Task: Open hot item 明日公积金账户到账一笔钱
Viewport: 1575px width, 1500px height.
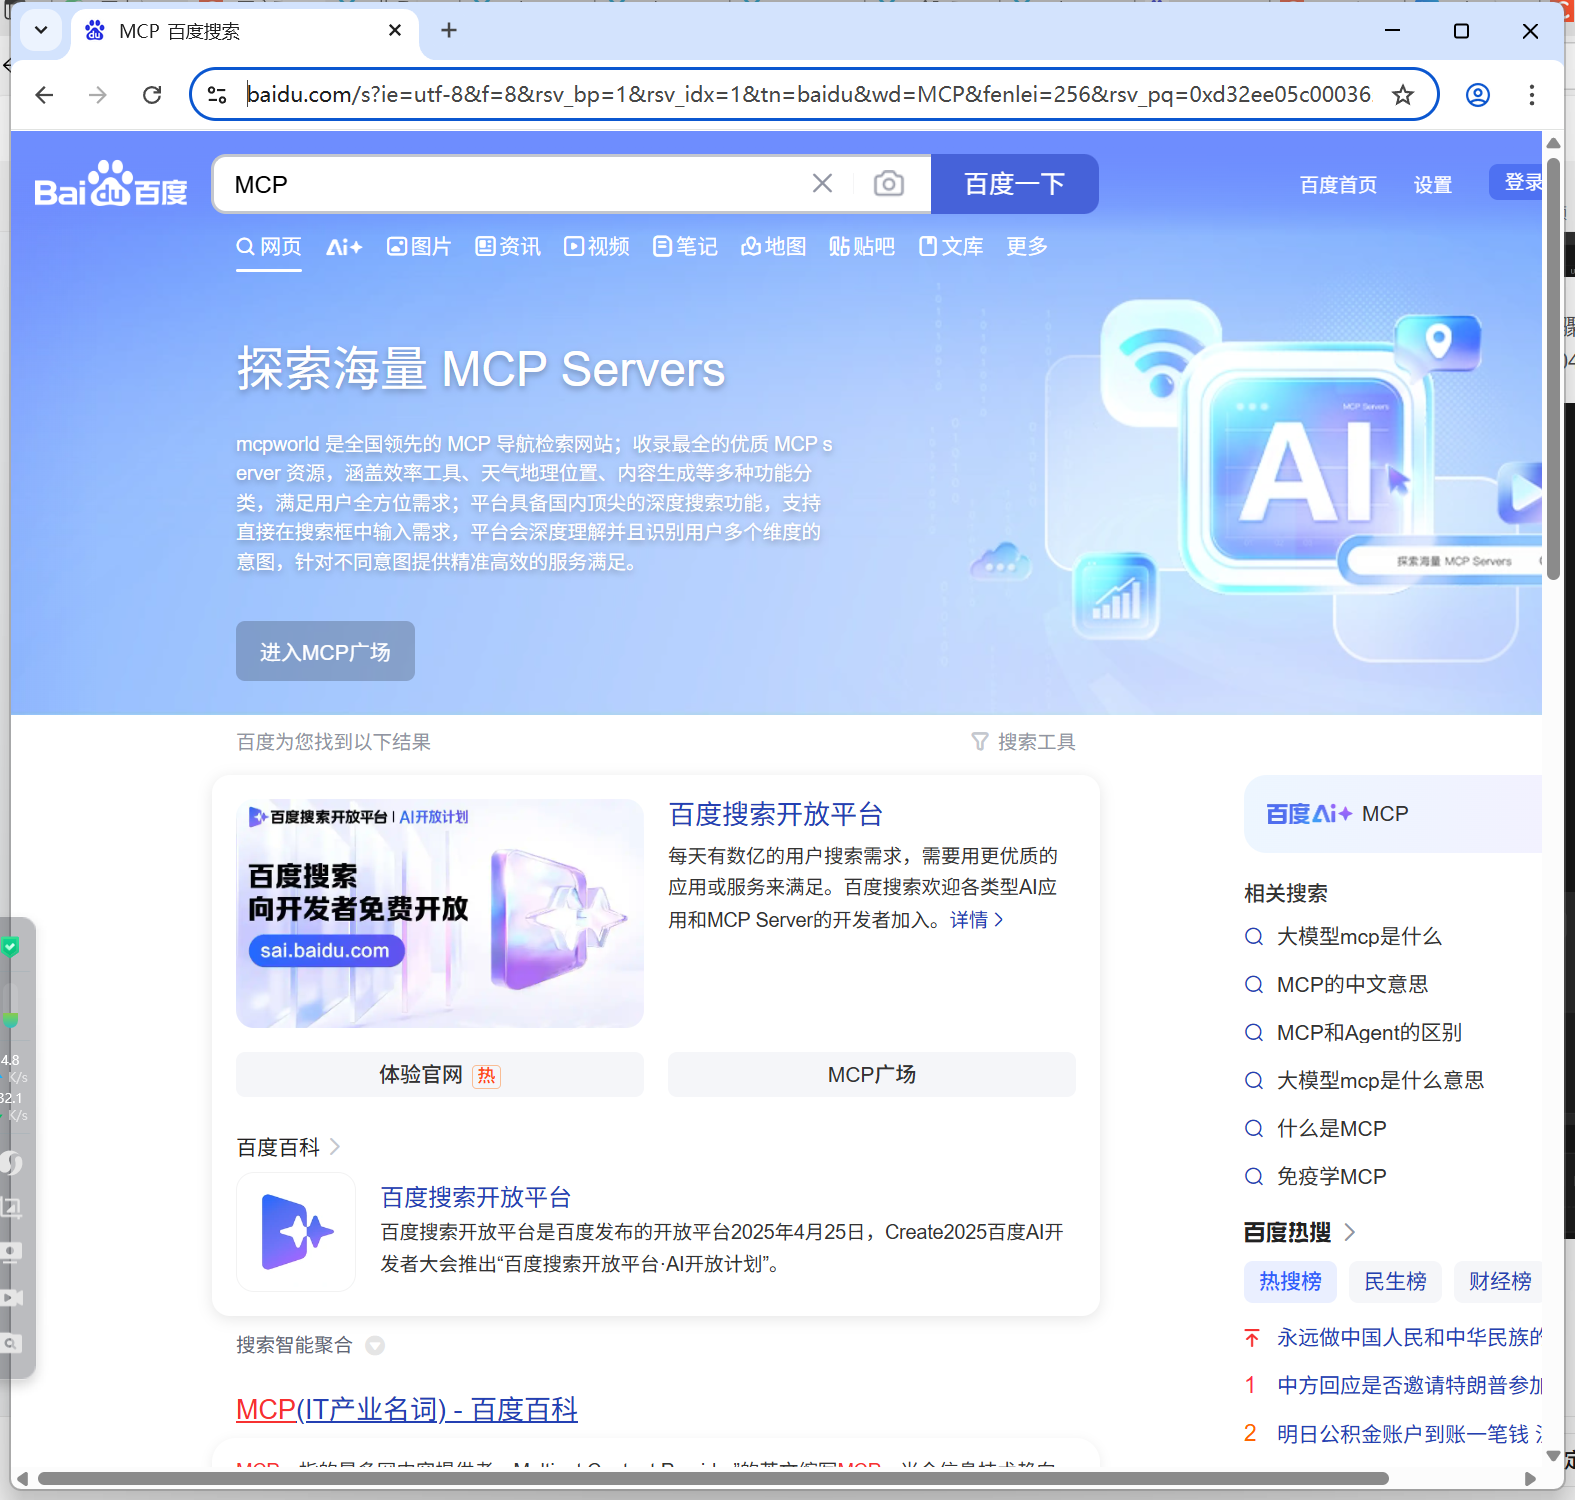Action: 1409,1434
